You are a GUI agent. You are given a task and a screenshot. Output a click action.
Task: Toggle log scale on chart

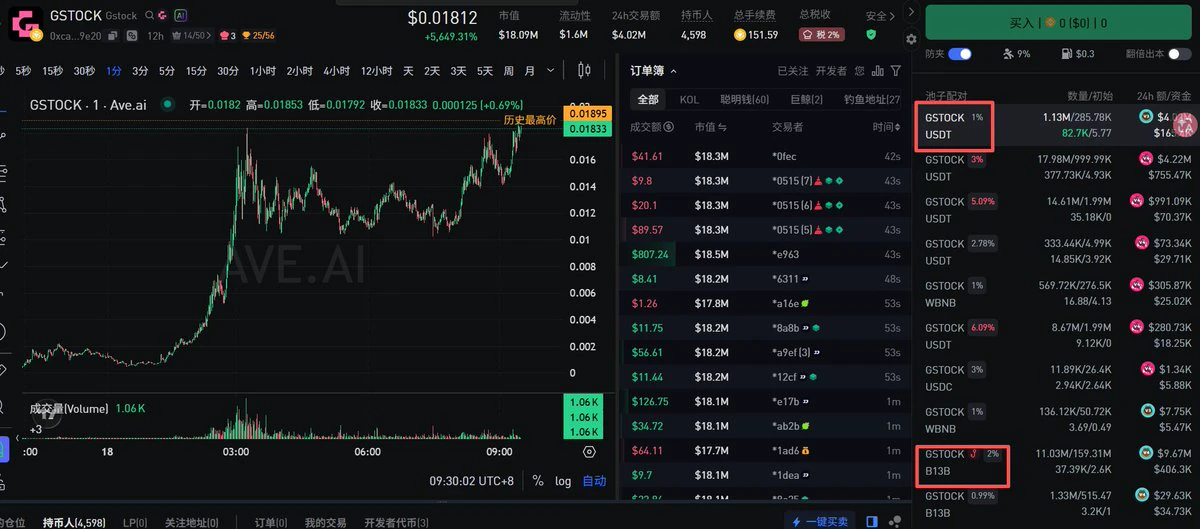tap(563, 481)
